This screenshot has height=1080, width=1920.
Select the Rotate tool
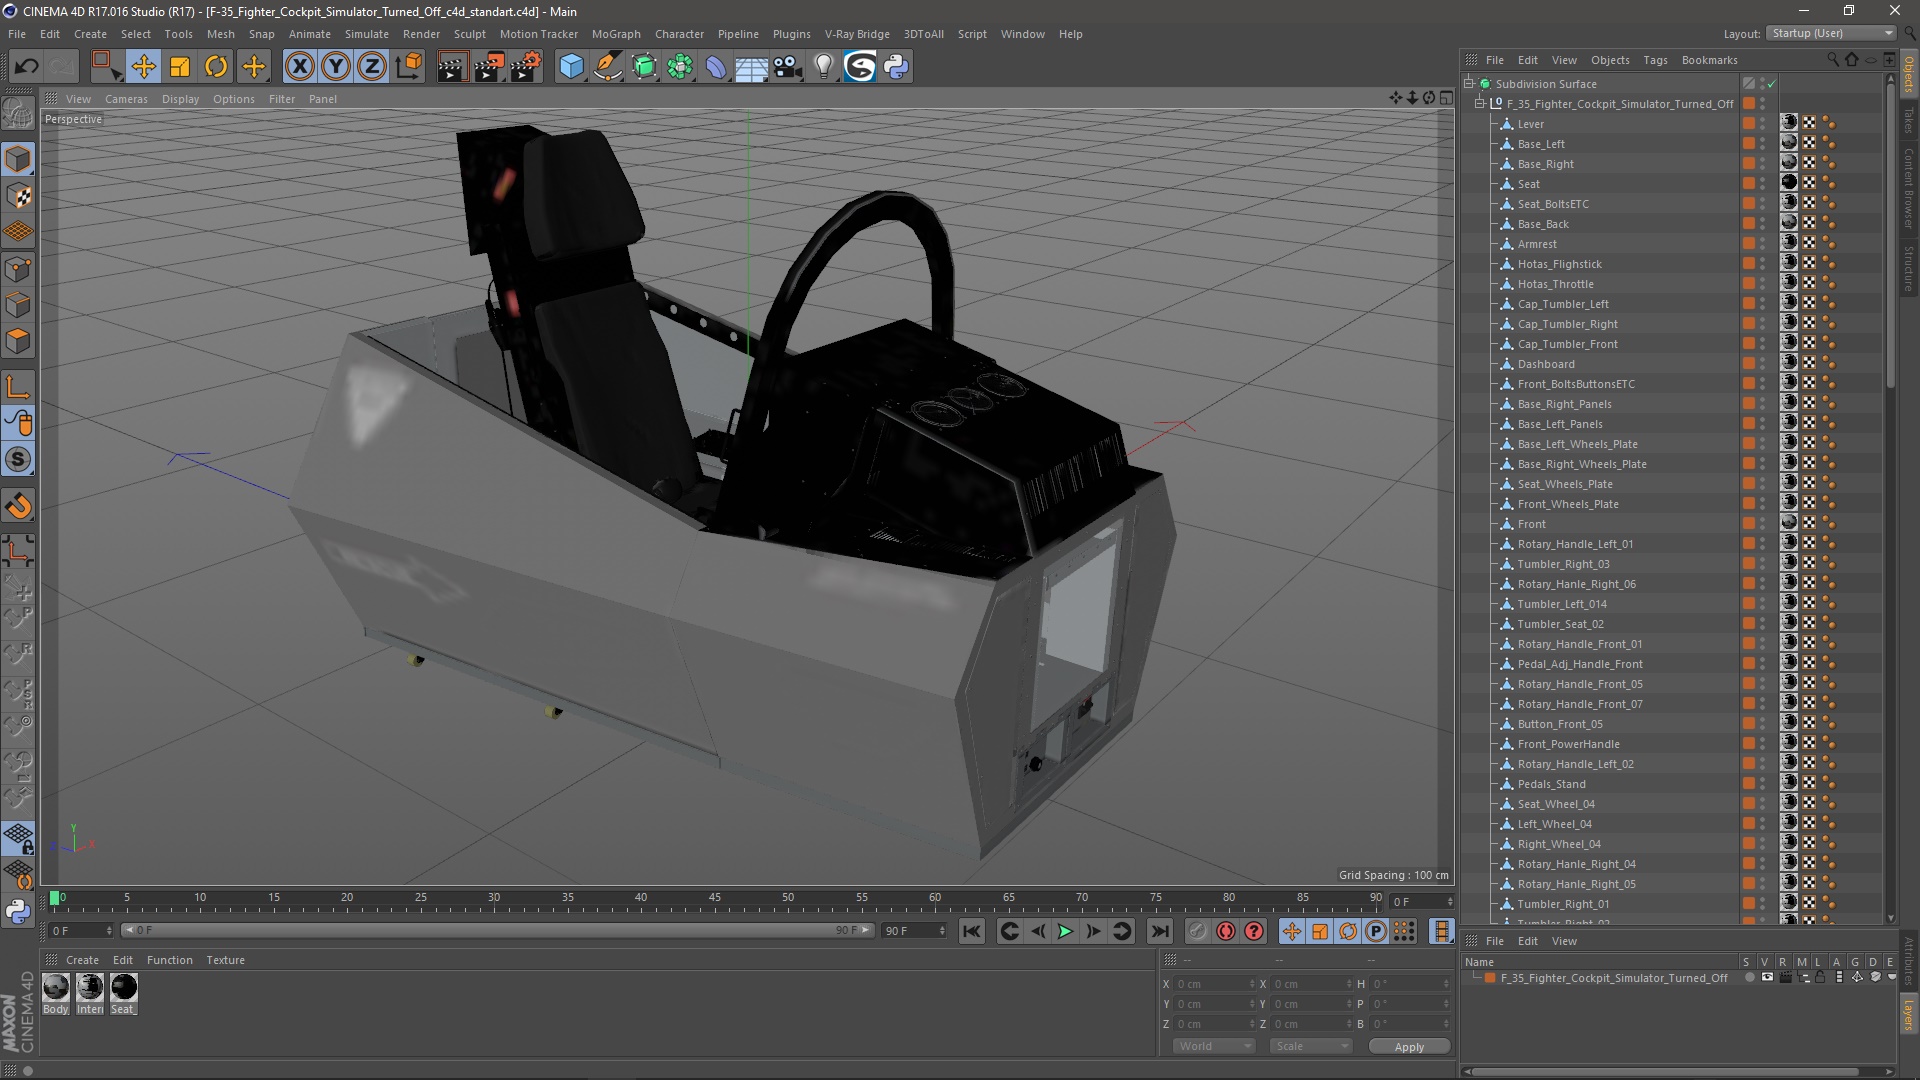pyautogui.click(x=216, y=67)
